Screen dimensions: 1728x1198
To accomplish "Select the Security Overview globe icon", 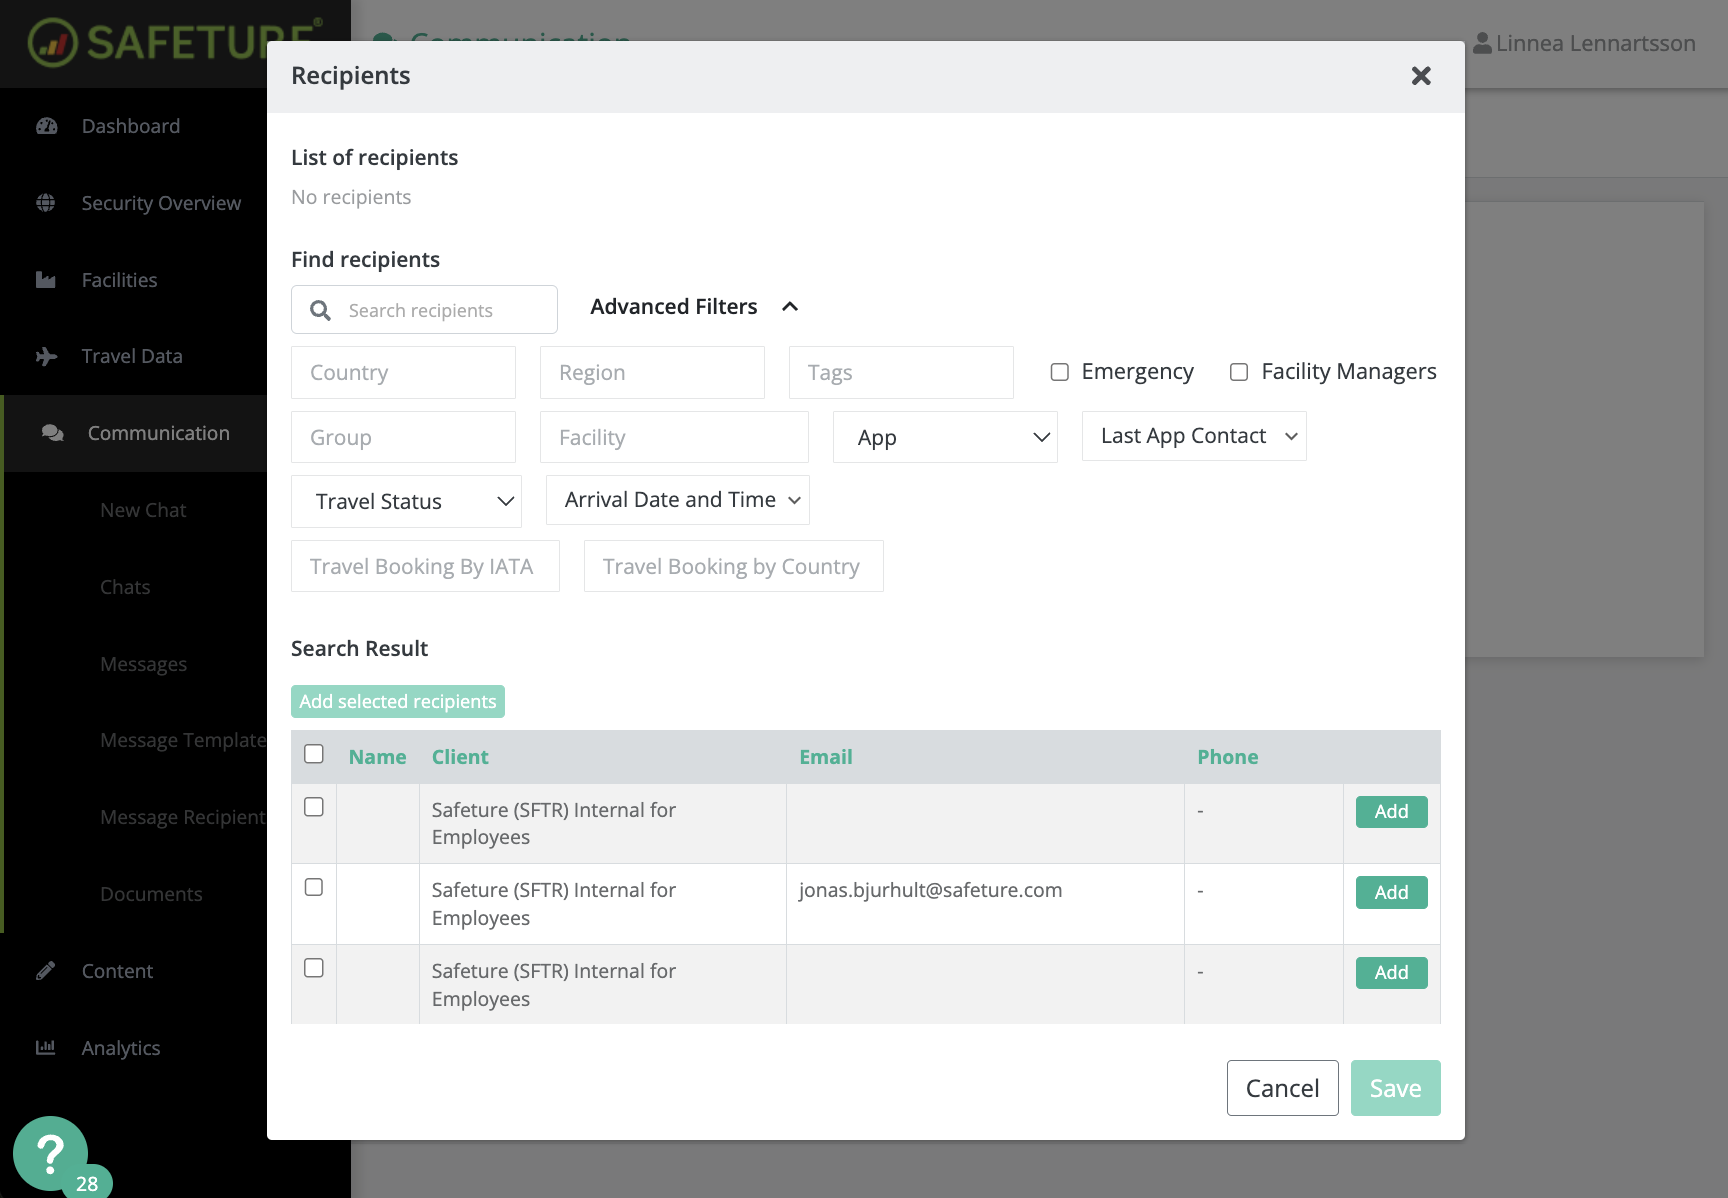I will point(44,202).
